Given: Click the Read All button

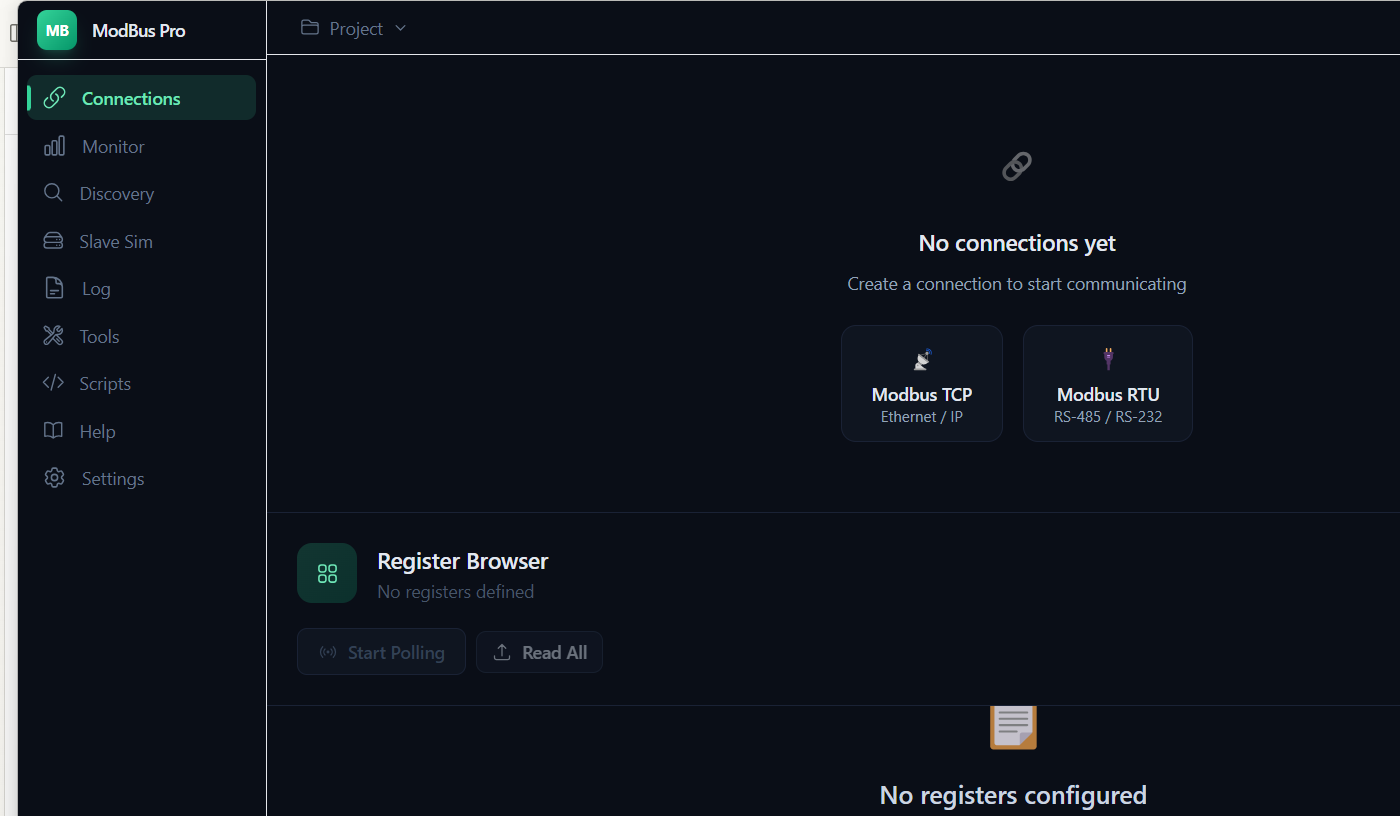Looking at the screenshot, I should pos(539,652).
